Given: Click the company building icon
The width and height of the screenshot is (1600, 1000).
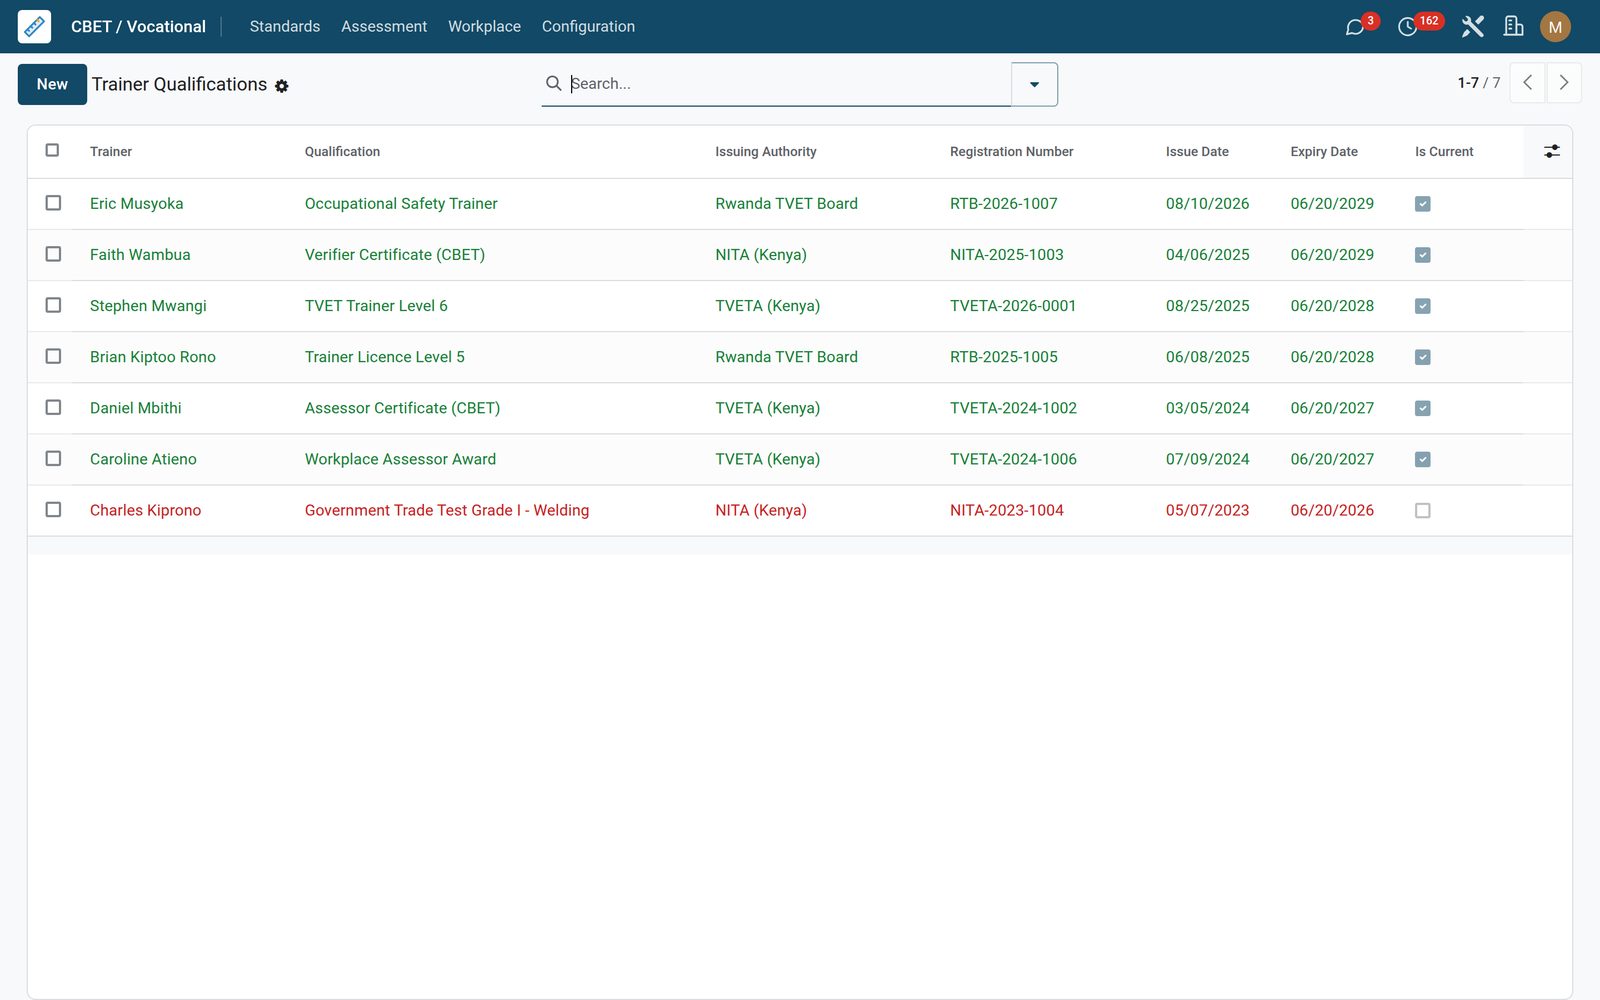Looking at the screenshot, I should tap(1514, 27).
